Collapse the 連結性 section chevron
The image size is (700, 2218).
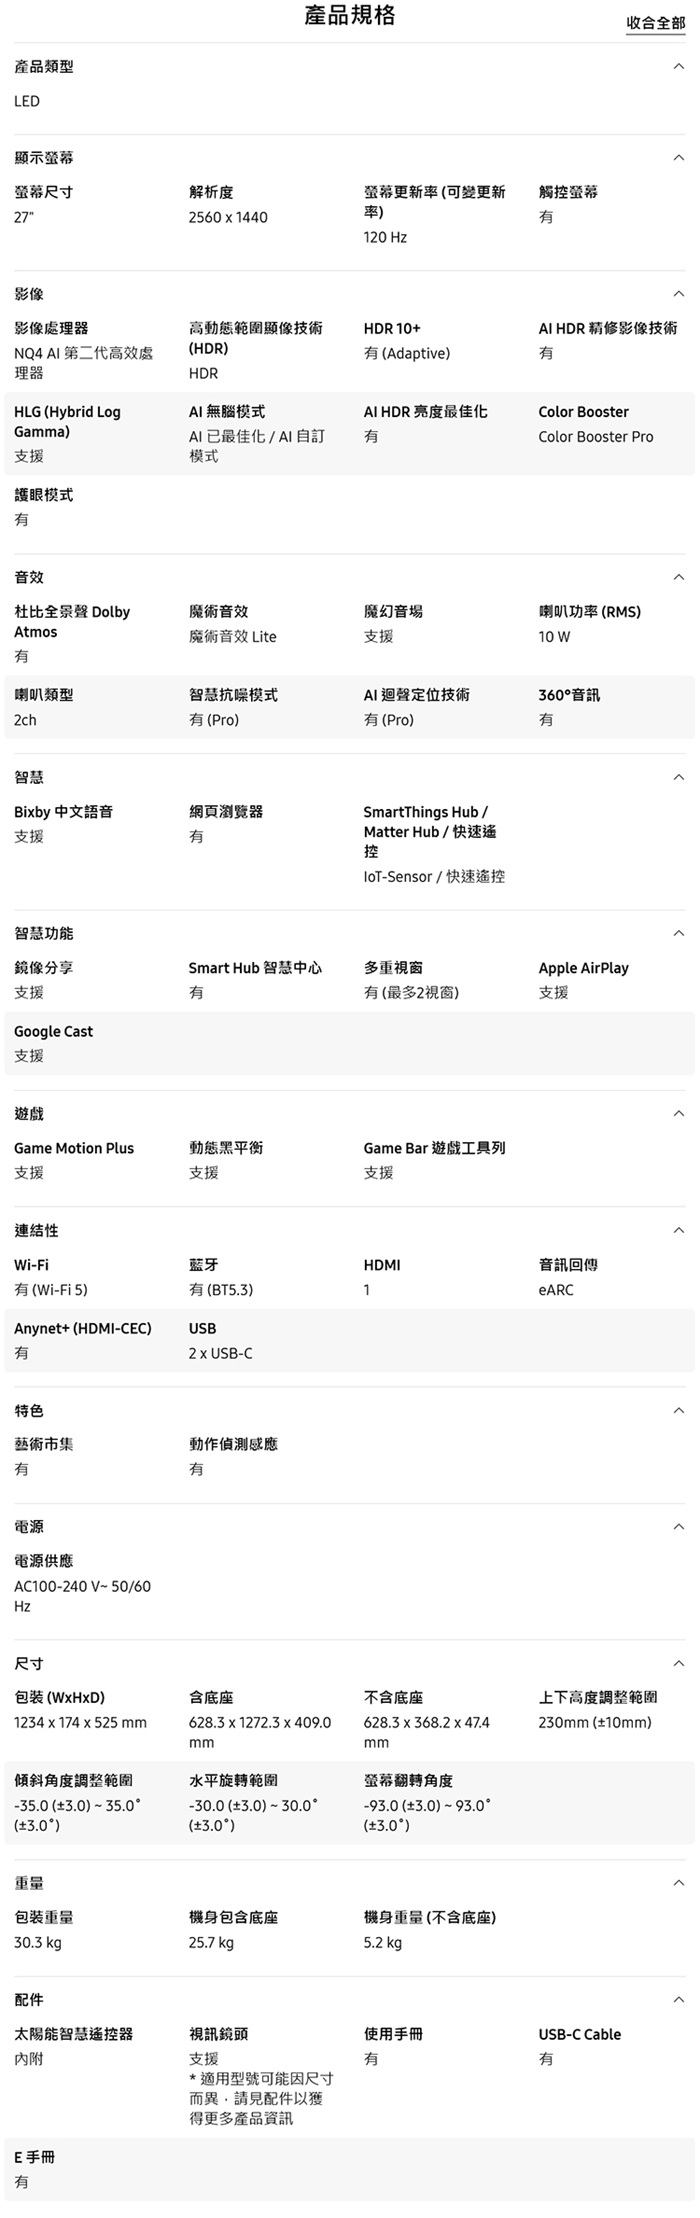679,1230
